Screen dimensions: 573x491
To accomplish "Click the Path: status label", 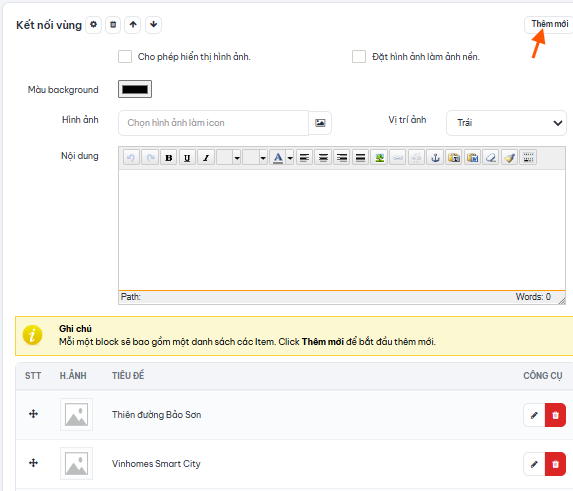I will coord(131,297).
